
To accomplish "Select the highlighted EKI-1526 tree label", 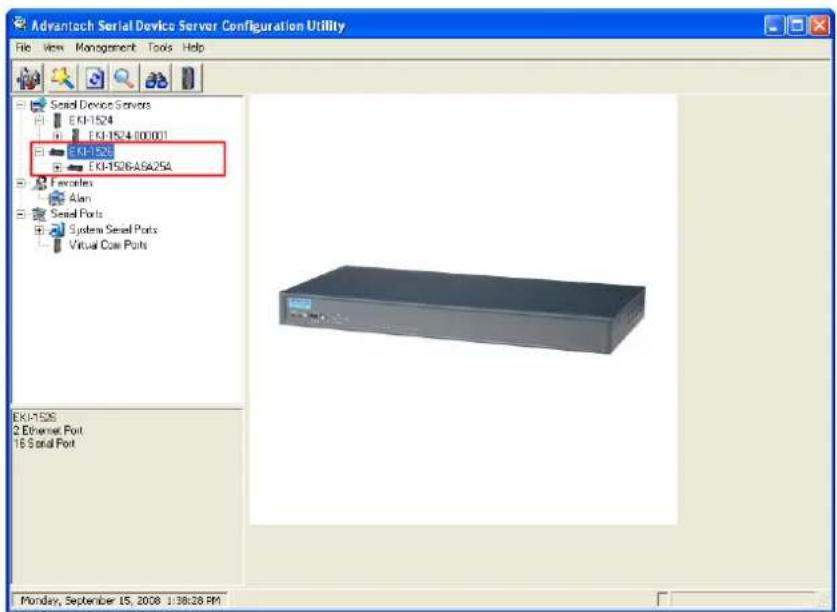I will (91, 152).
